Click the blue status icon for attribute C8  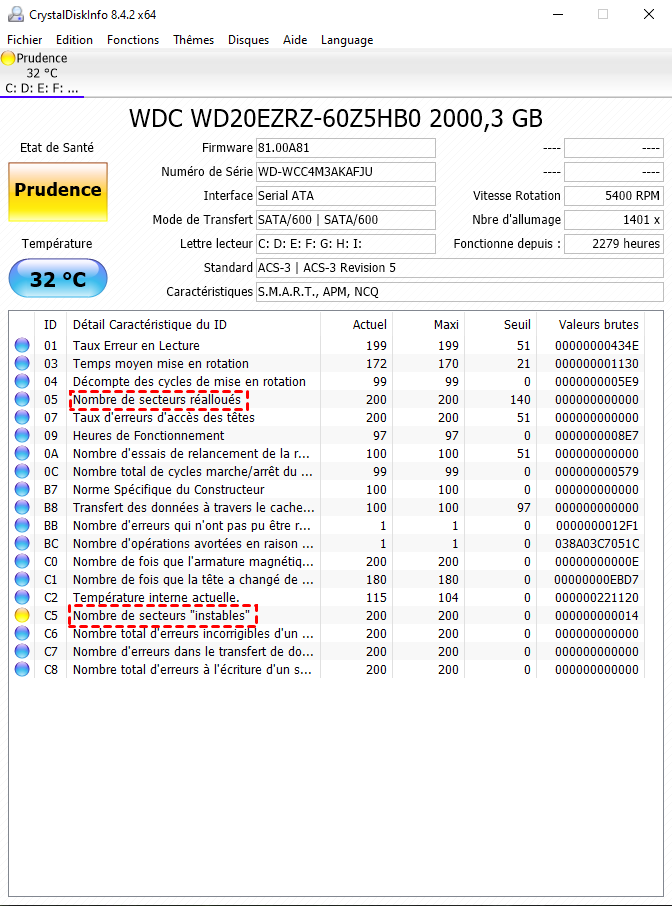[x=22, y=670]
